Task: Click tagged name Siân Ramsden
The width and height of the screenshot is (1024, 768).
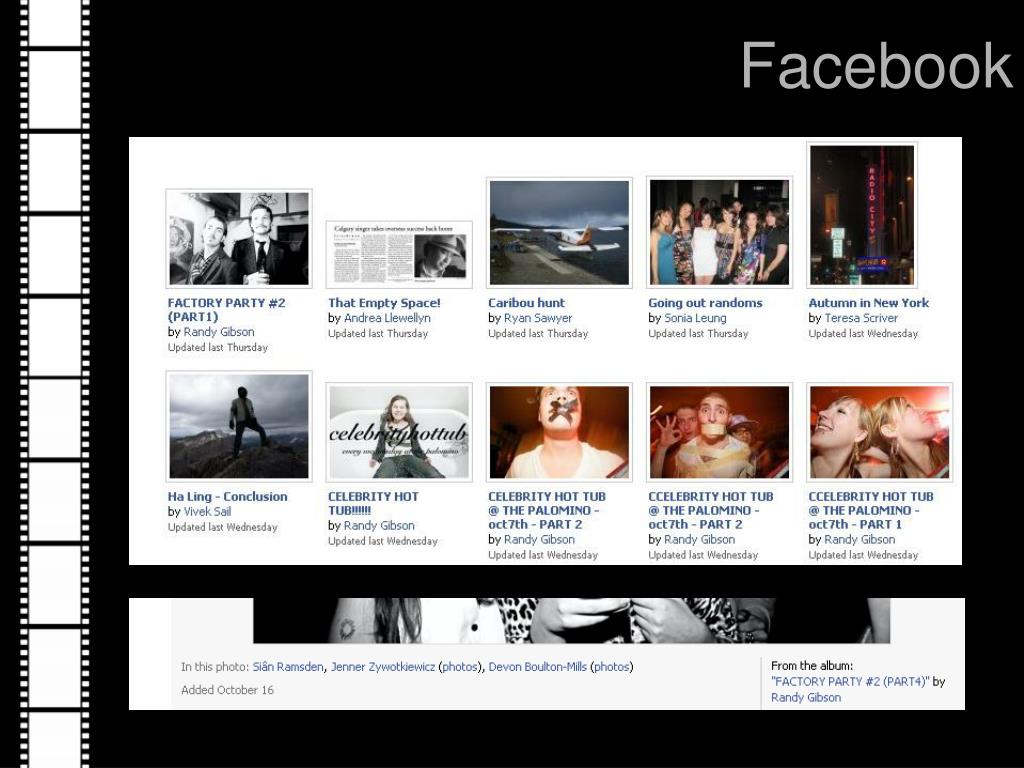Action: [288, 667]
